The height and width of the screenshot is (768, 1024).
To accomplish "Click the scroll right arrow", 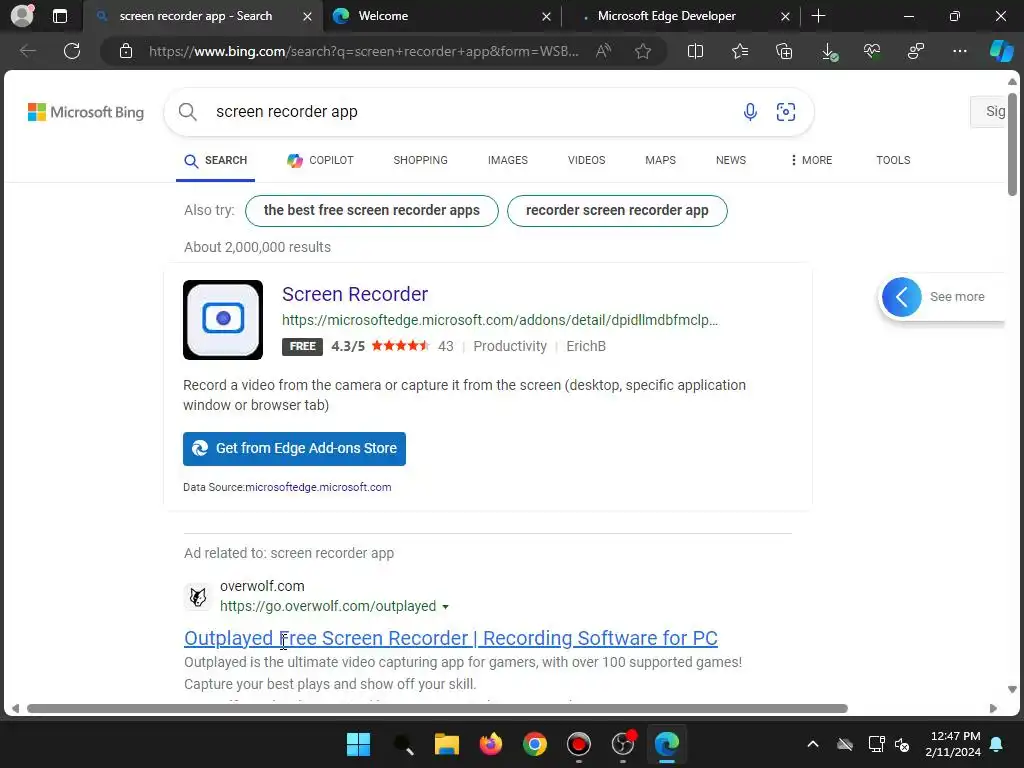I will (993, 709).
